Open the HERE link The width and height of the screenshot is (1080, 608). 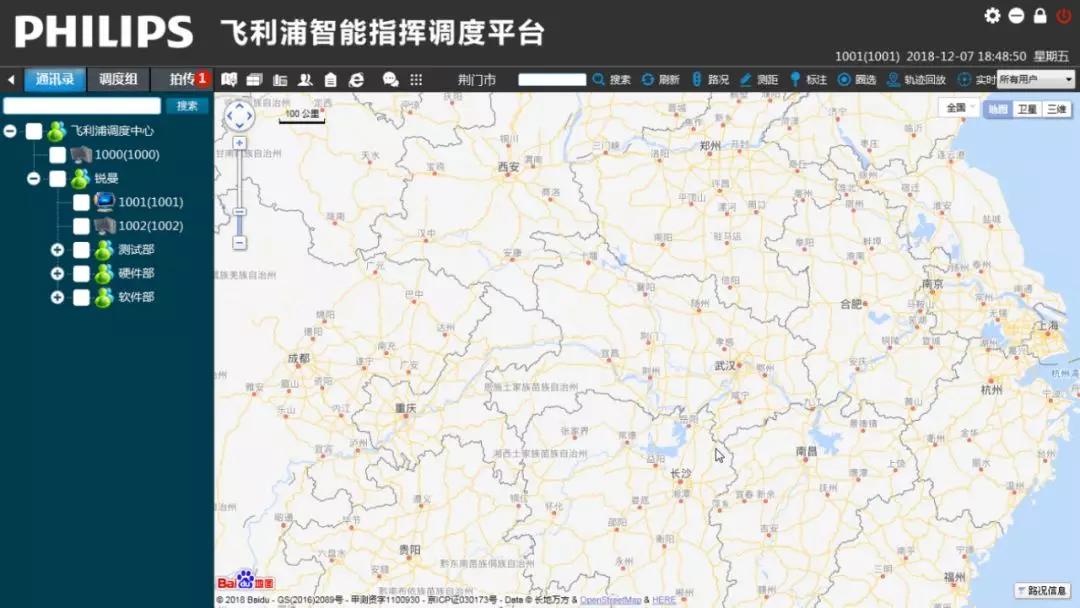pos(664,600)
